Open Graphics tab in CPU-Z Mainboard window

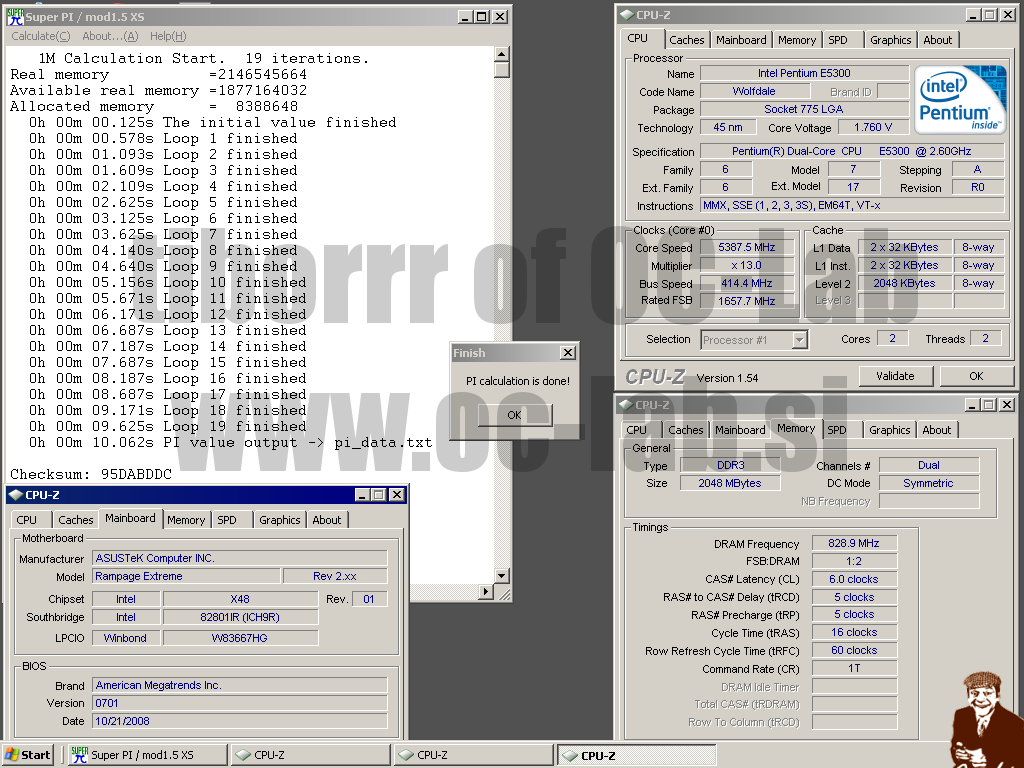[280, 520]
